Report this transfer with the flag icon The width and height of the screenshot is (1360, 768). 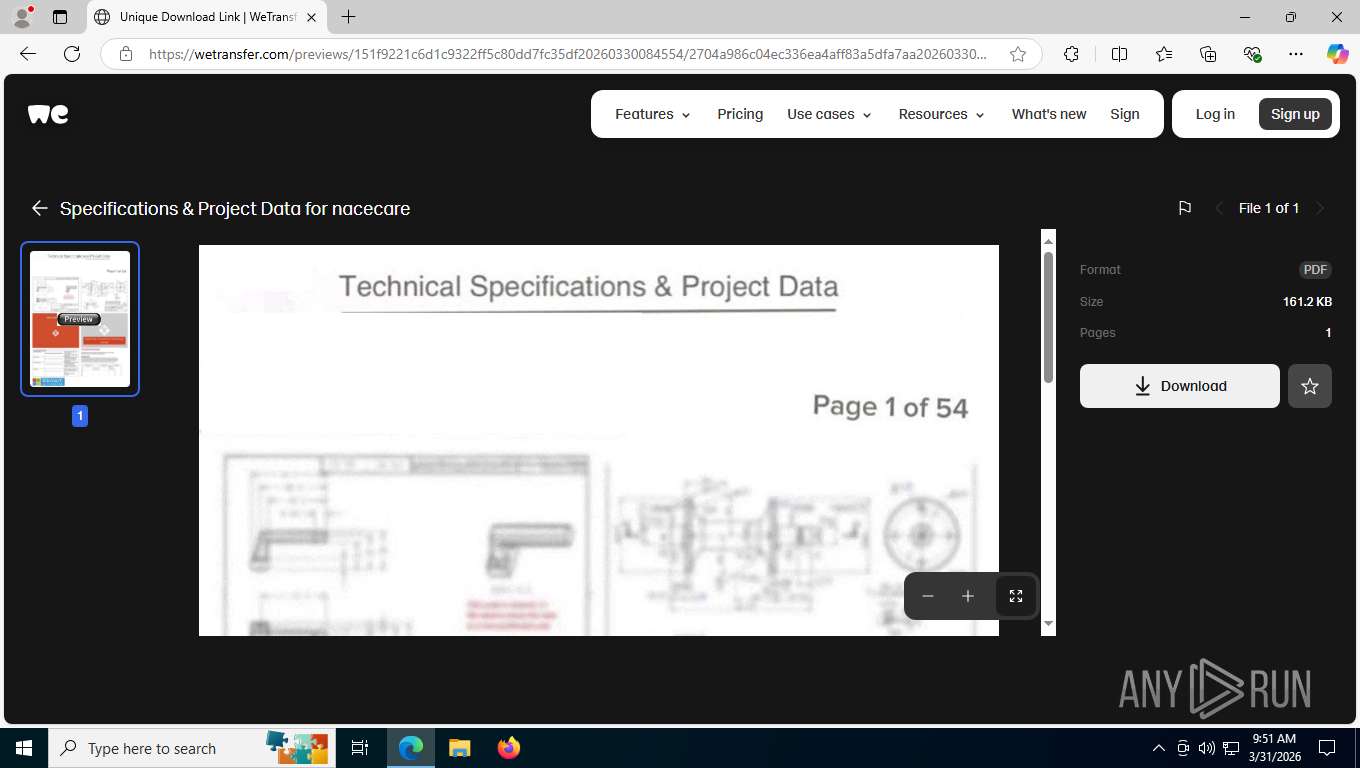[1184, 208]
